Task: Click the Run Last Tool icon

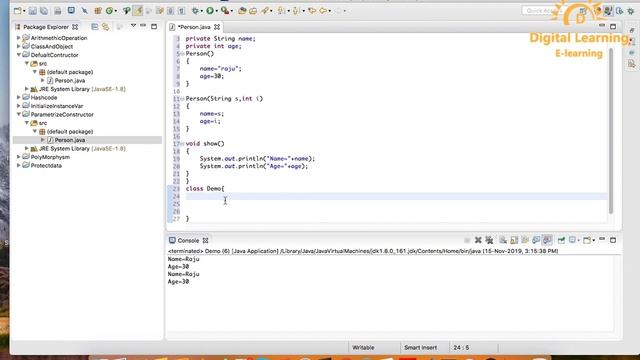Action: click(x=224, y=11)
